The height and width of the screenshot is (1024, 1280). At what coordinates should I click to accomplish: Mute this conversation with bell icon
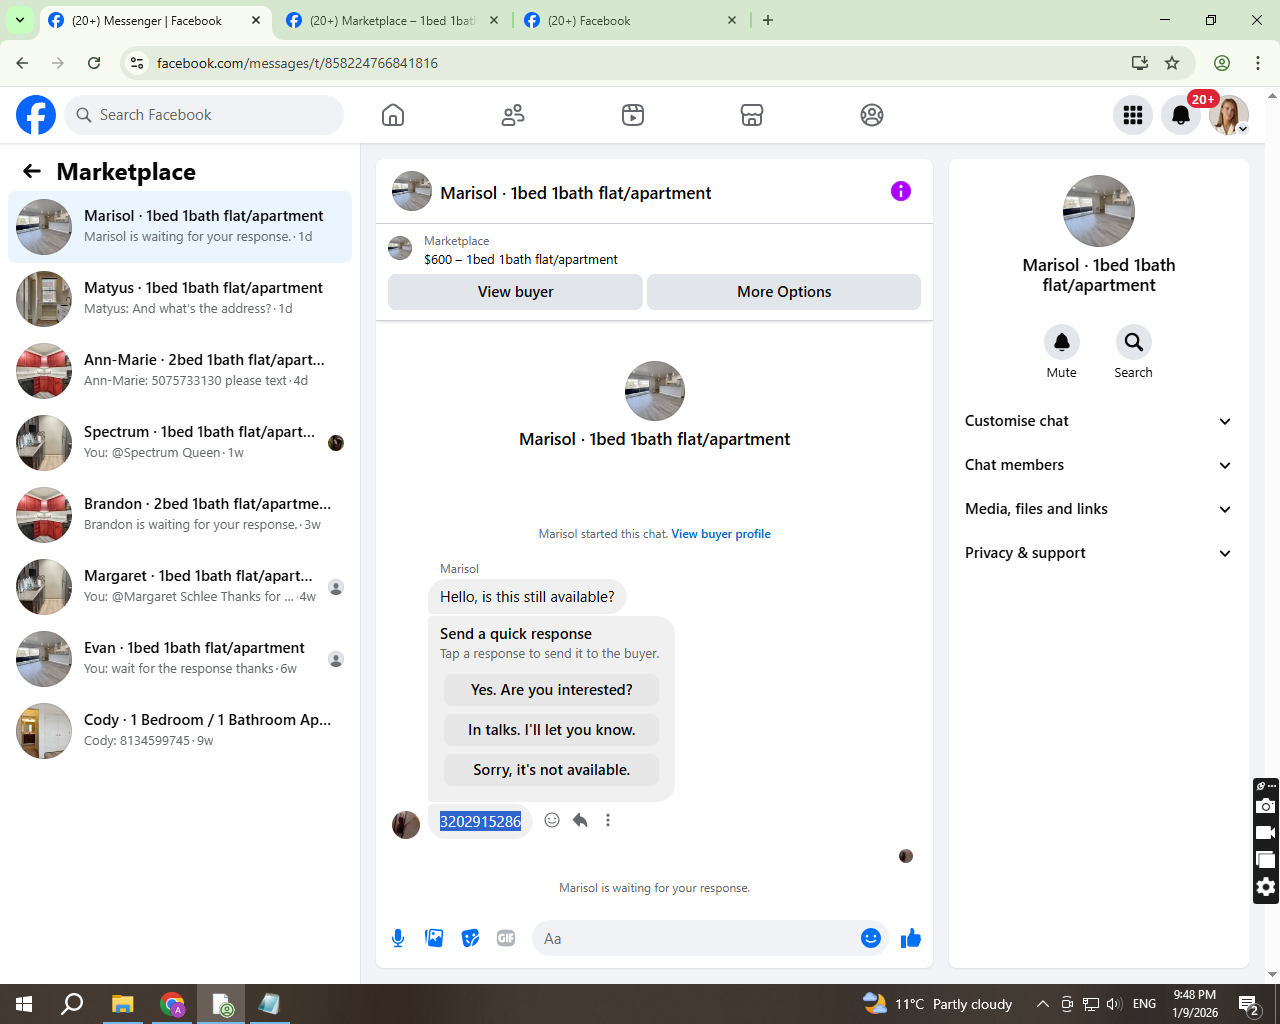coord(1062,342)
